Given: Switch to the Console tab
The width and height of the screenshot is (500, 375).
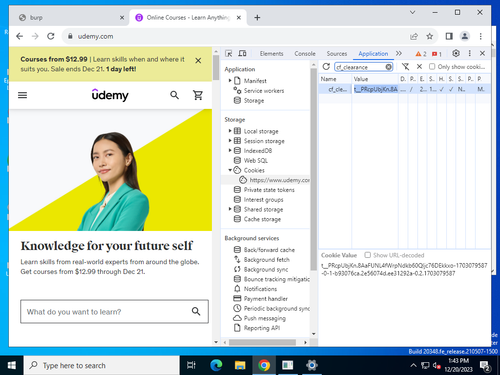Looking at the screenshot, I should pyautogui.click(x=305, y=54).
